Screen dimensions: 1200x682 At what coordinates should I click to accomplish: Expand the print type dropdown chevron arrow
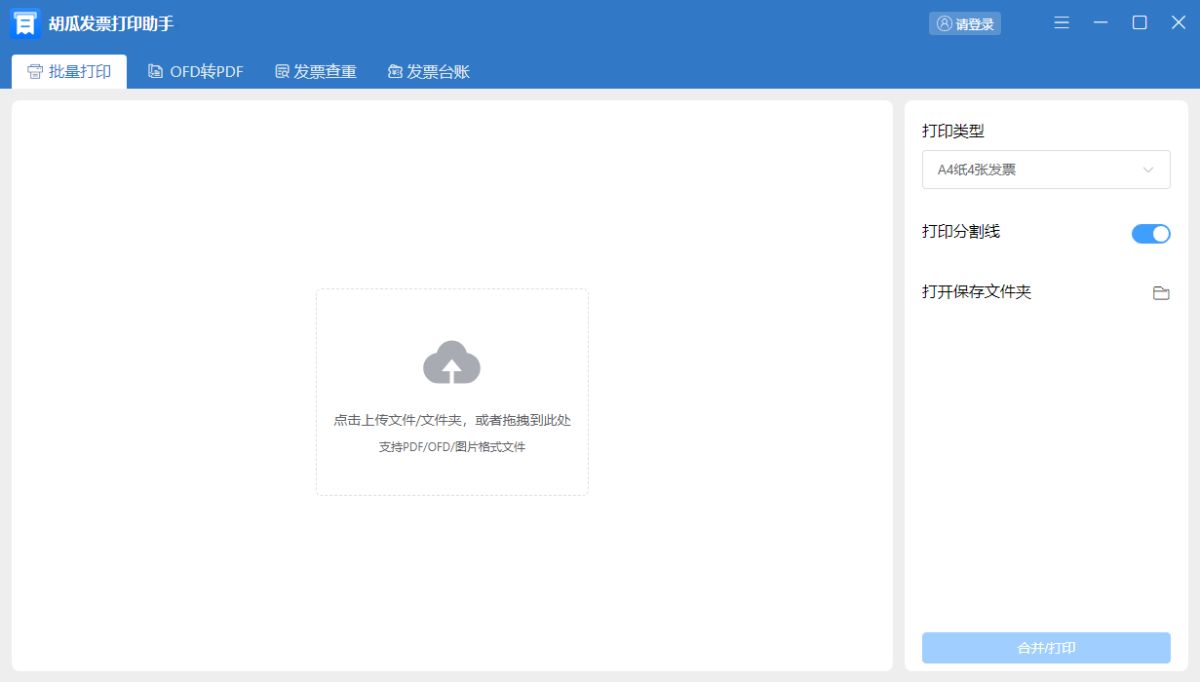click(1148, 170)
